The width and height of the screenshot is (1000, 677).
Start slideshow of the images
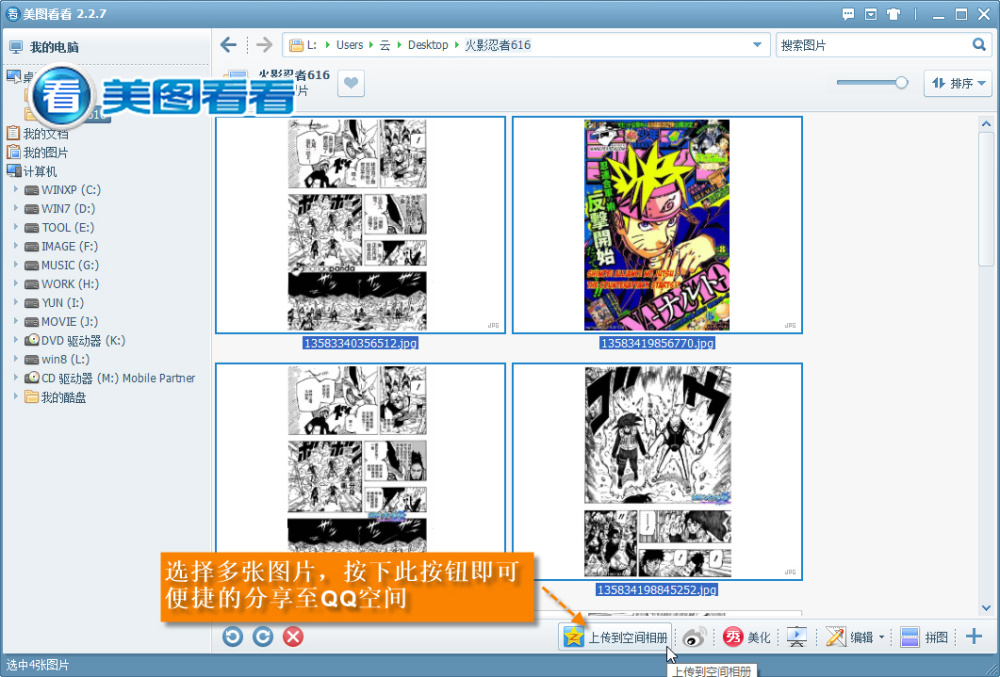pos(797,636)
